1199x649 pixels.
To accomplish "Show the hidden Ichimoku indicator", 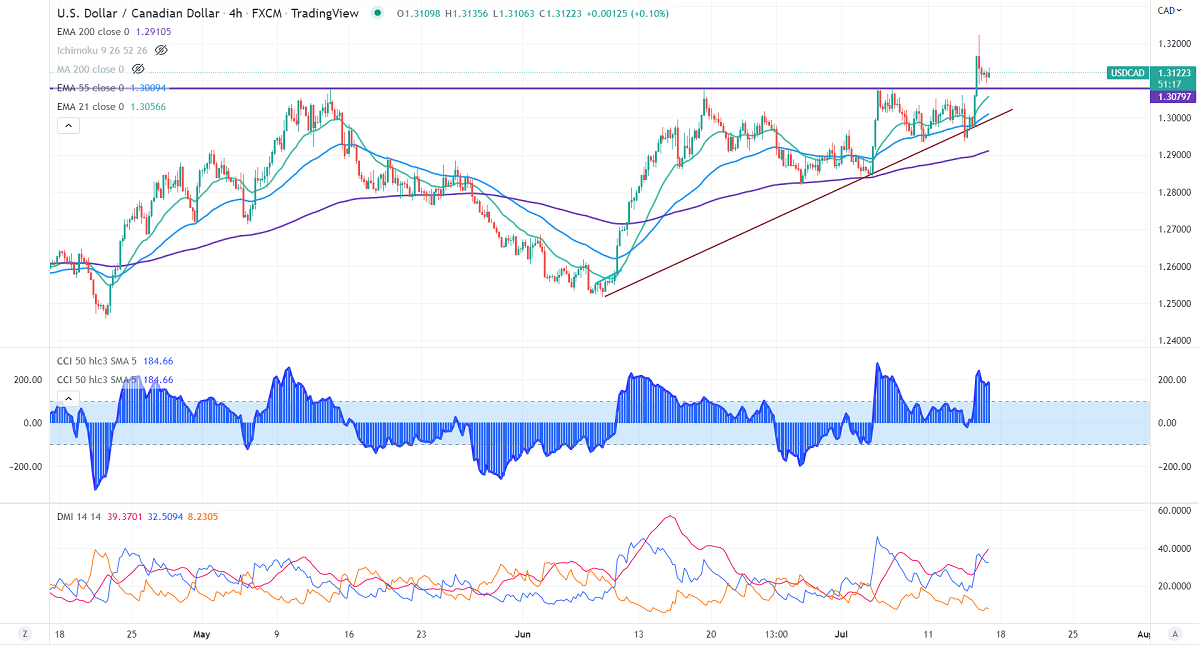I will point(161,50).
